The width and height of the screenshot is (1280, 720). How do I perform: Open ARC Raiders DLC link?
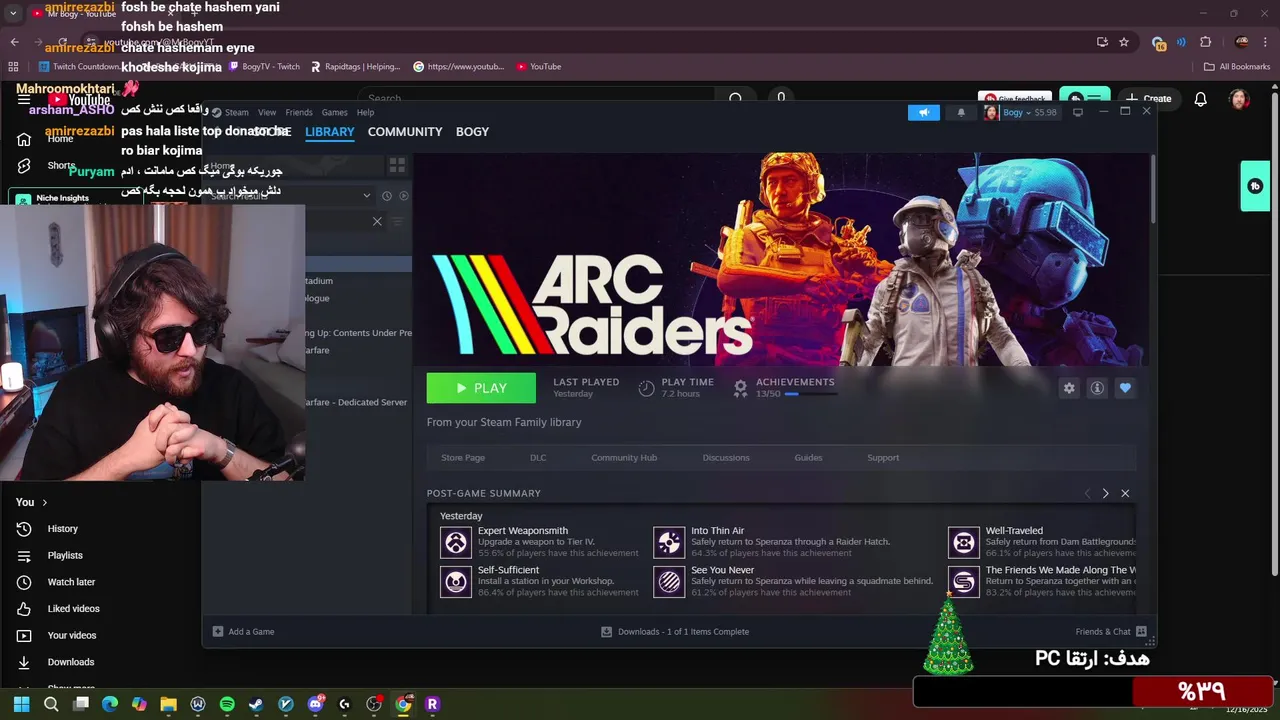538,457
